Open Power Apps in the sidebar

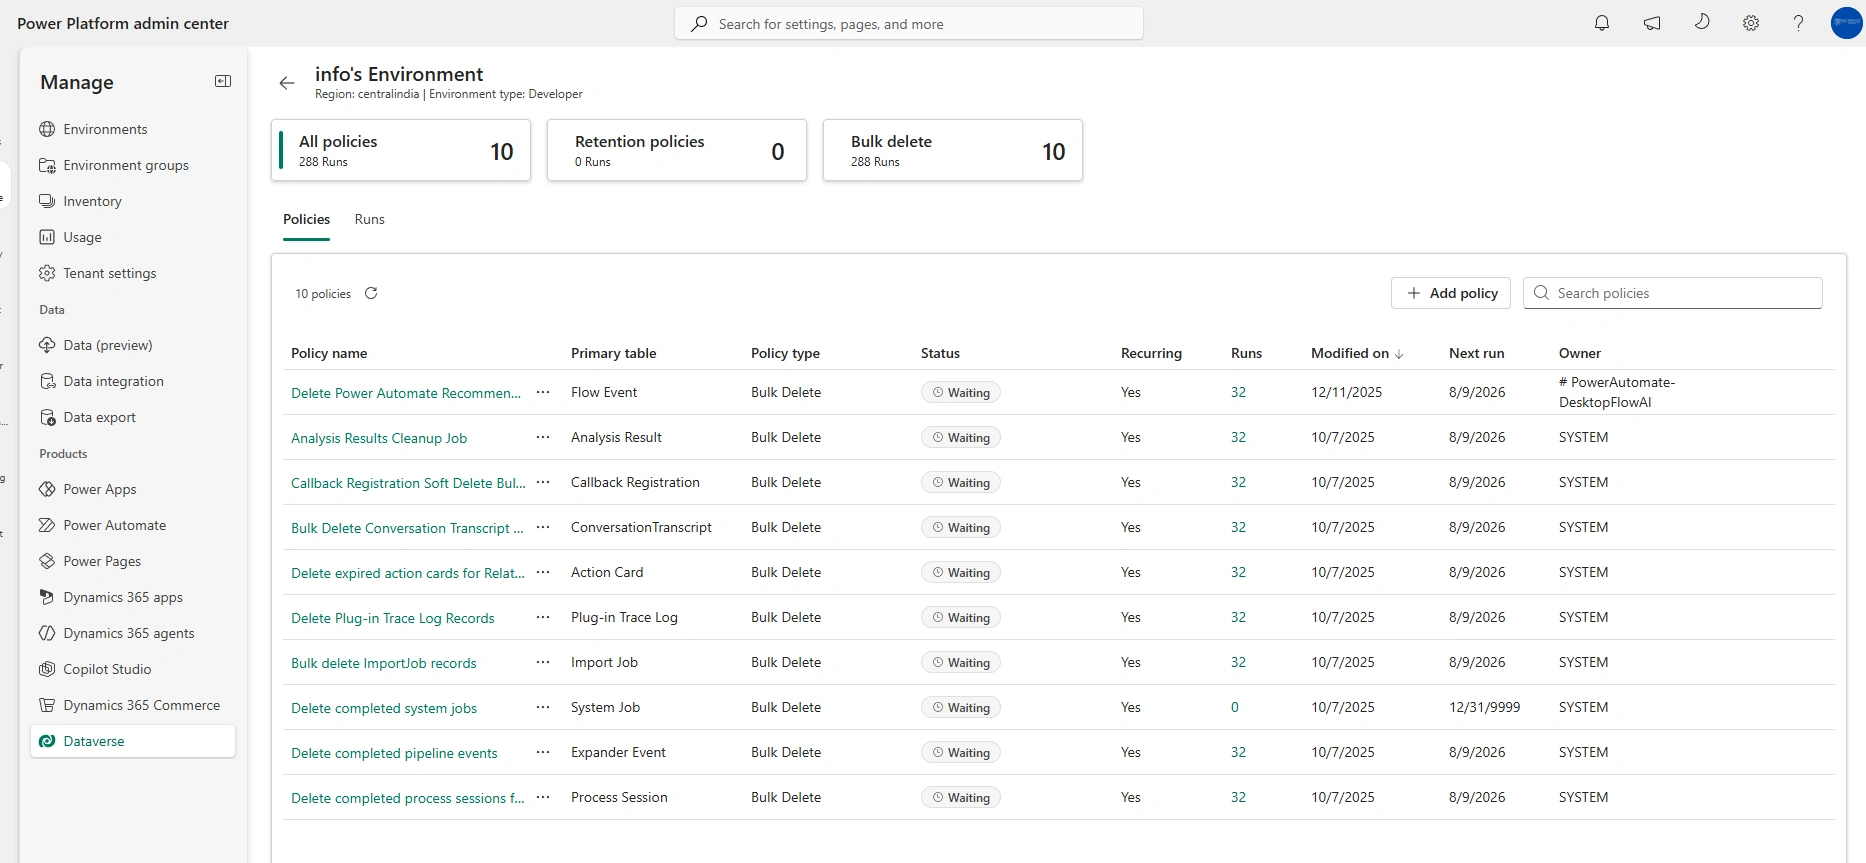pyautogui.click(x=133, y=489)
